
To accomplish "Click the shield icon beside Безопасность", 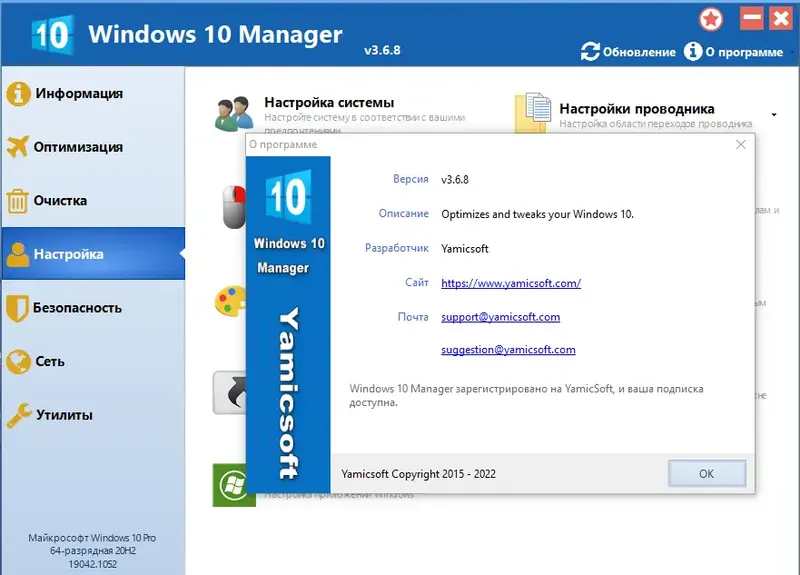I will 17,308.
